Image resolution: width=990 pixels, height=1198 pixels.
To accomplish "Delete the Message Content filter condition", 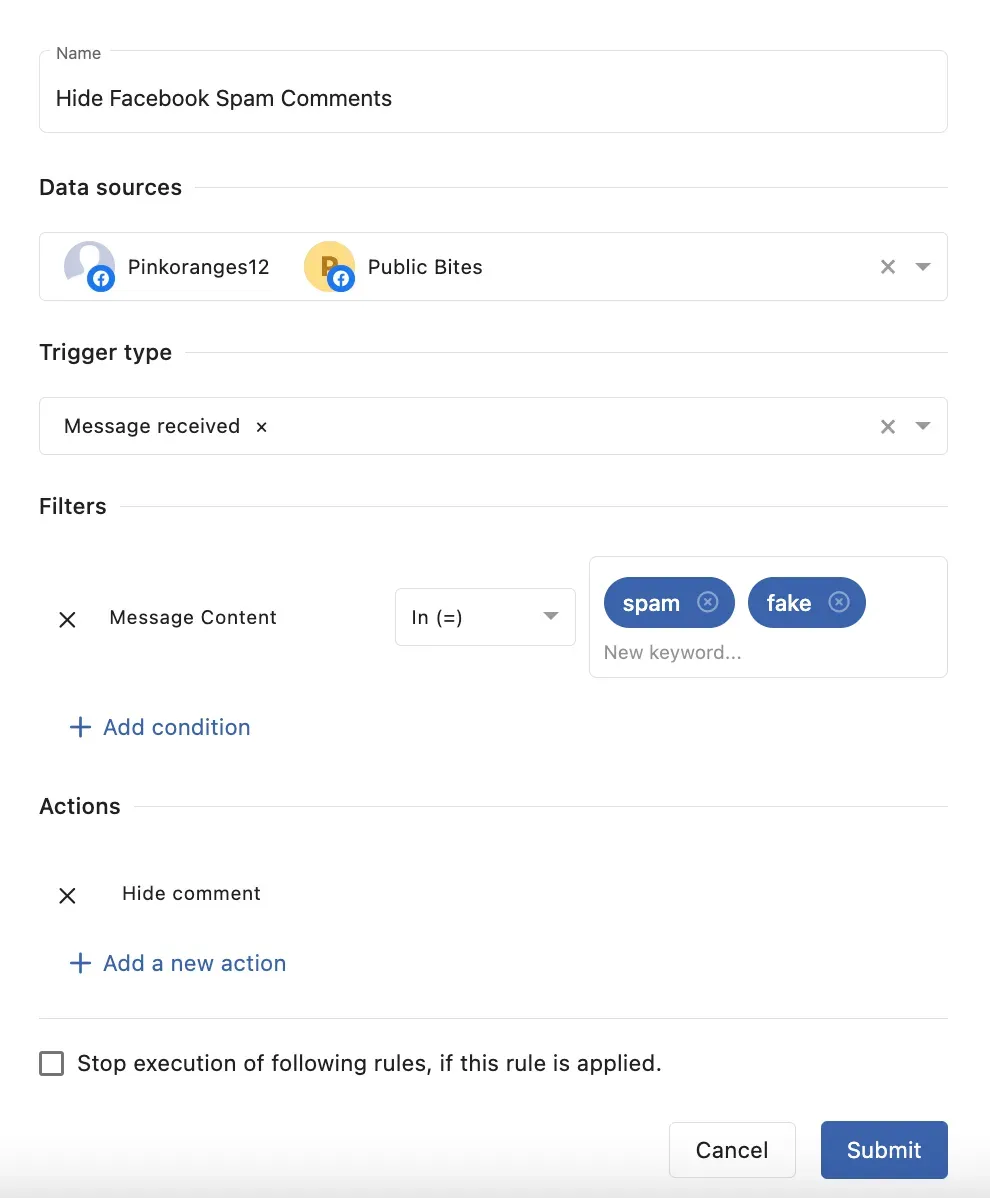I will (x=67, y=619).
